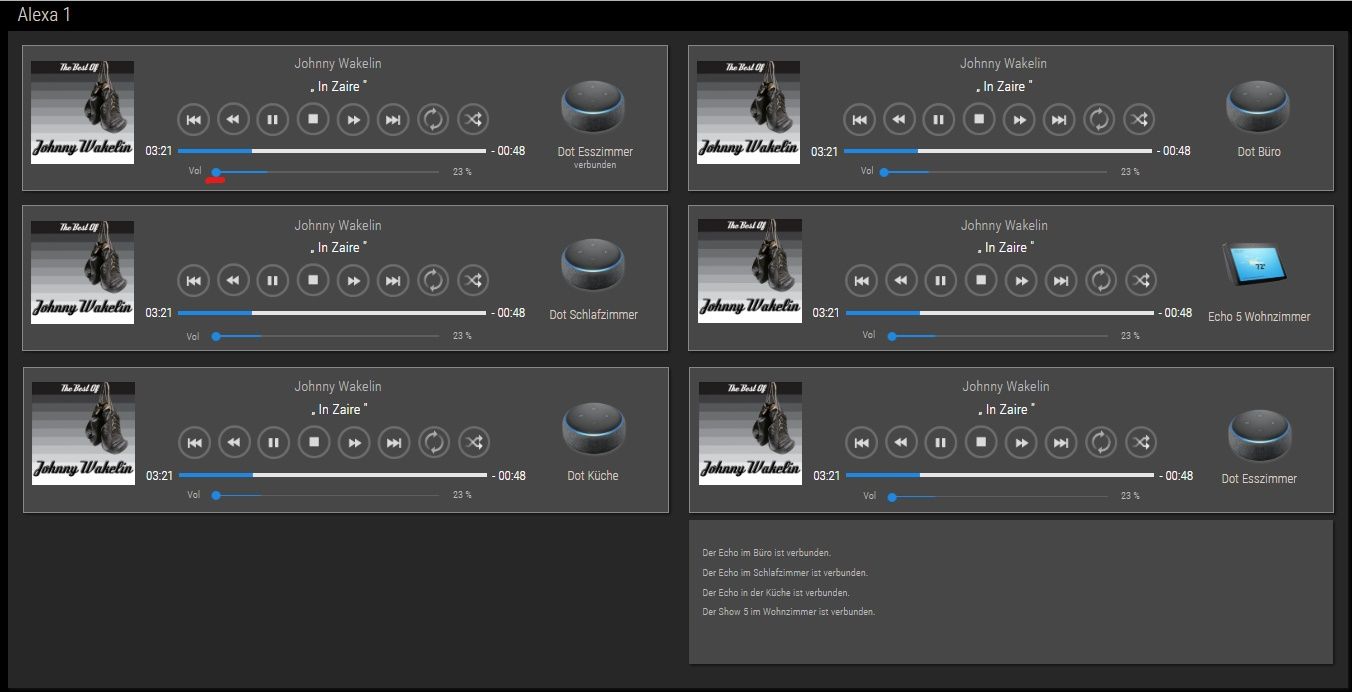Jump to next track on Dot Schlafzimmer
This screenshot has height=692, width=1352.
393,281
